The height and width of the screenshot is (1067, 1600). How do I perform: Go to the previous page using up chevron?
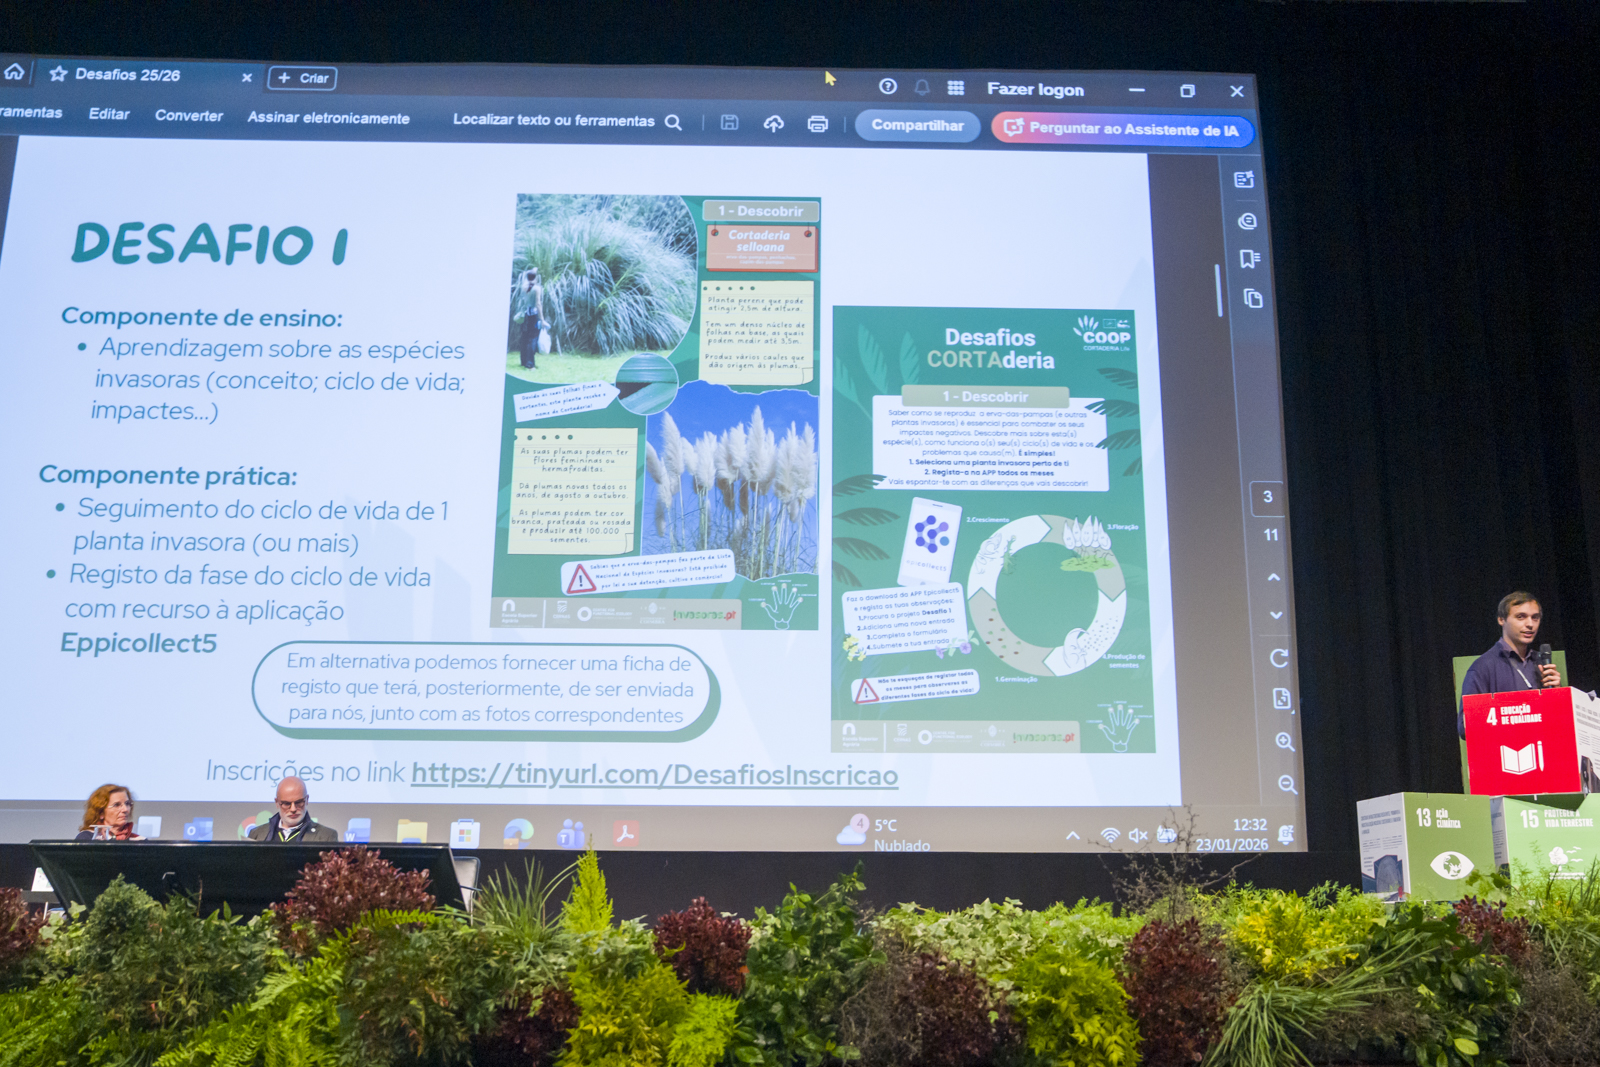pyautogui.click(x=1273, y=577)
